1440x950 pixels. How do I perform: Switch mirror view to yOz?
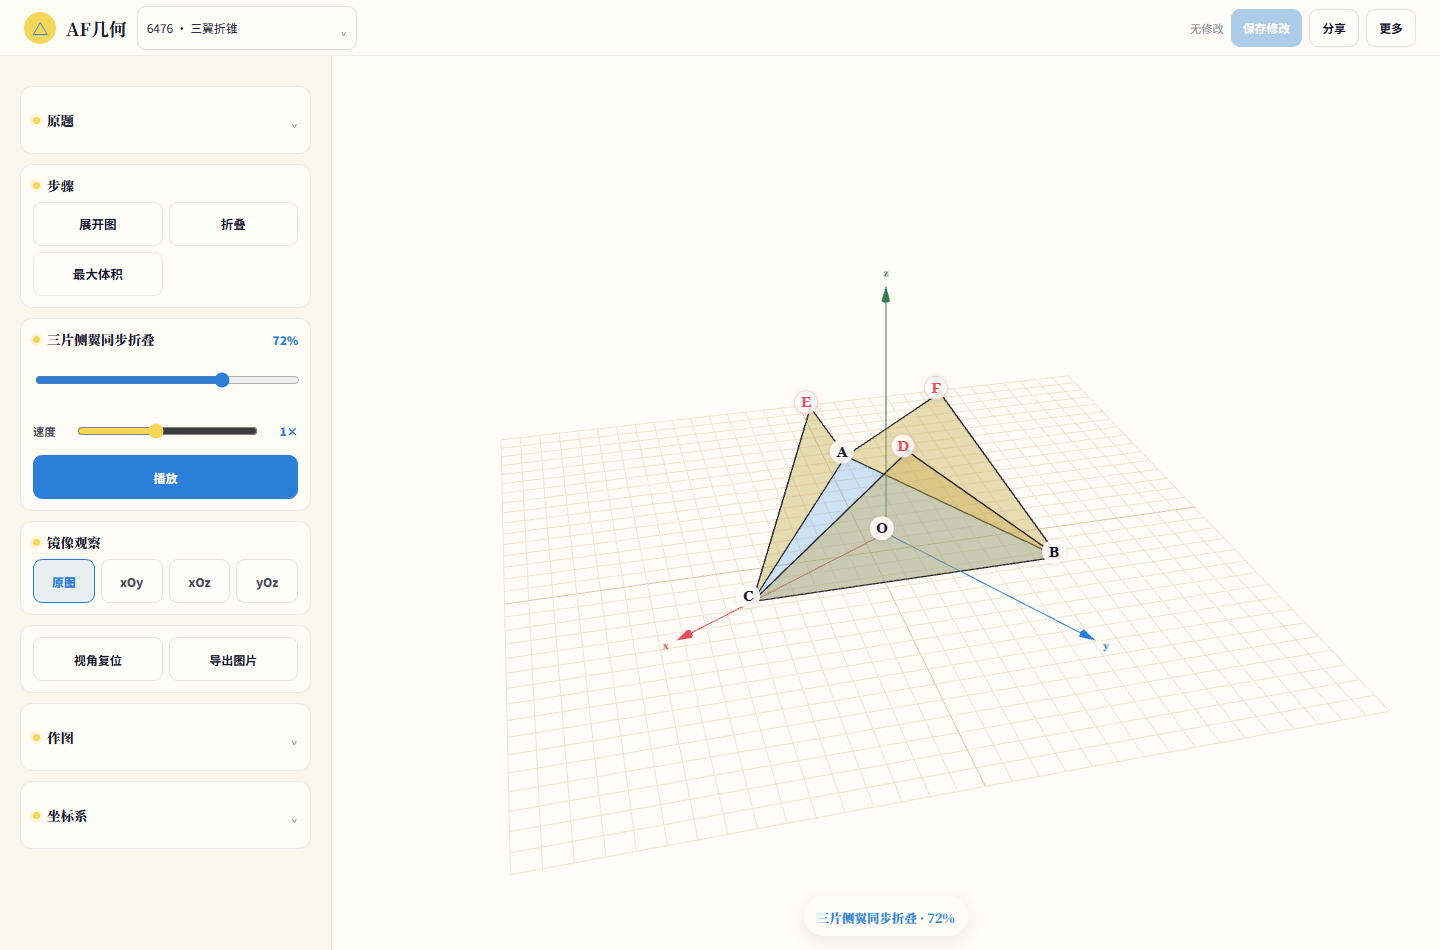(x=267, y=581)
